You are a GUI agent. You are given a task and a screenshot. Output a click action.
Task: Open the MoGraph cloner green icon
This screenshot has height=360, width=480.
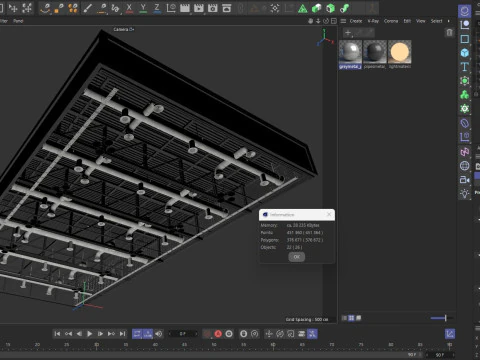pyautogui.click(x=465, y=95)
